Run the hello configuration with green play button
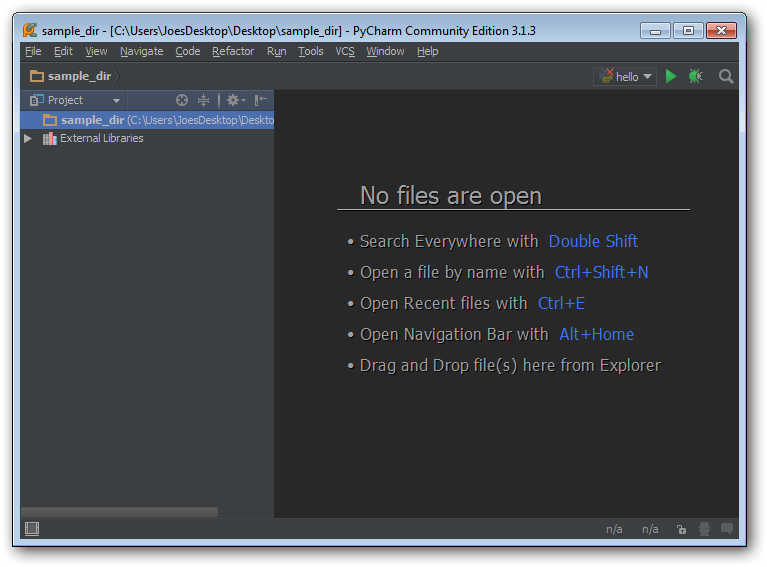The image size is (767, 567). pyautogui.click(x=671, y=76)
